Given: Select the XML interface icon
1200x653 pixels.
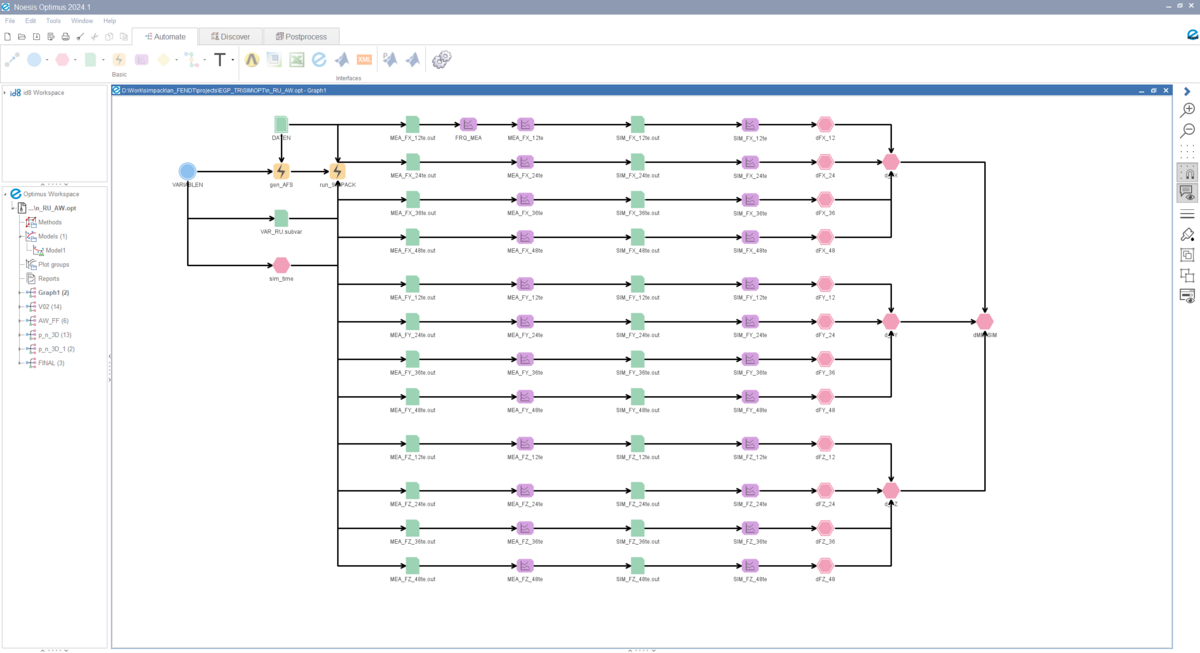Looking at the screenshot, I should pyautogui.click(x=364, y=60).
